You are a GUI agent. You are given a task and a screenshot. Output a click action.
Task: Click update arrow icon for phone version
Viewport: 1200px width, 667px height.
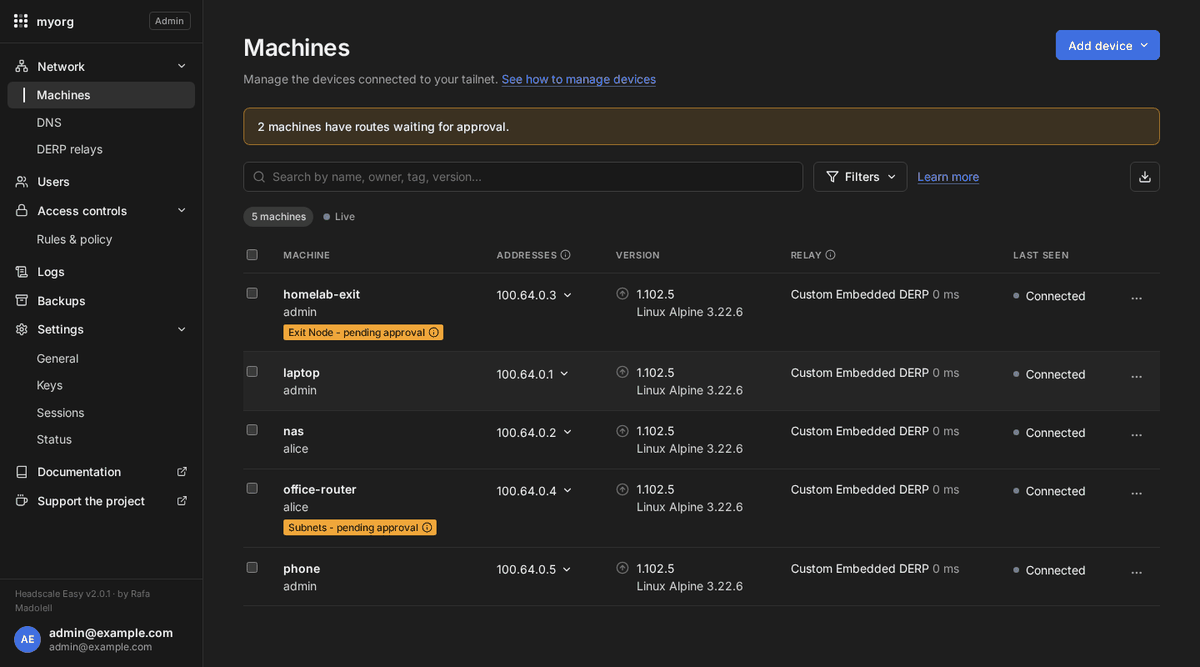[622, 568]
